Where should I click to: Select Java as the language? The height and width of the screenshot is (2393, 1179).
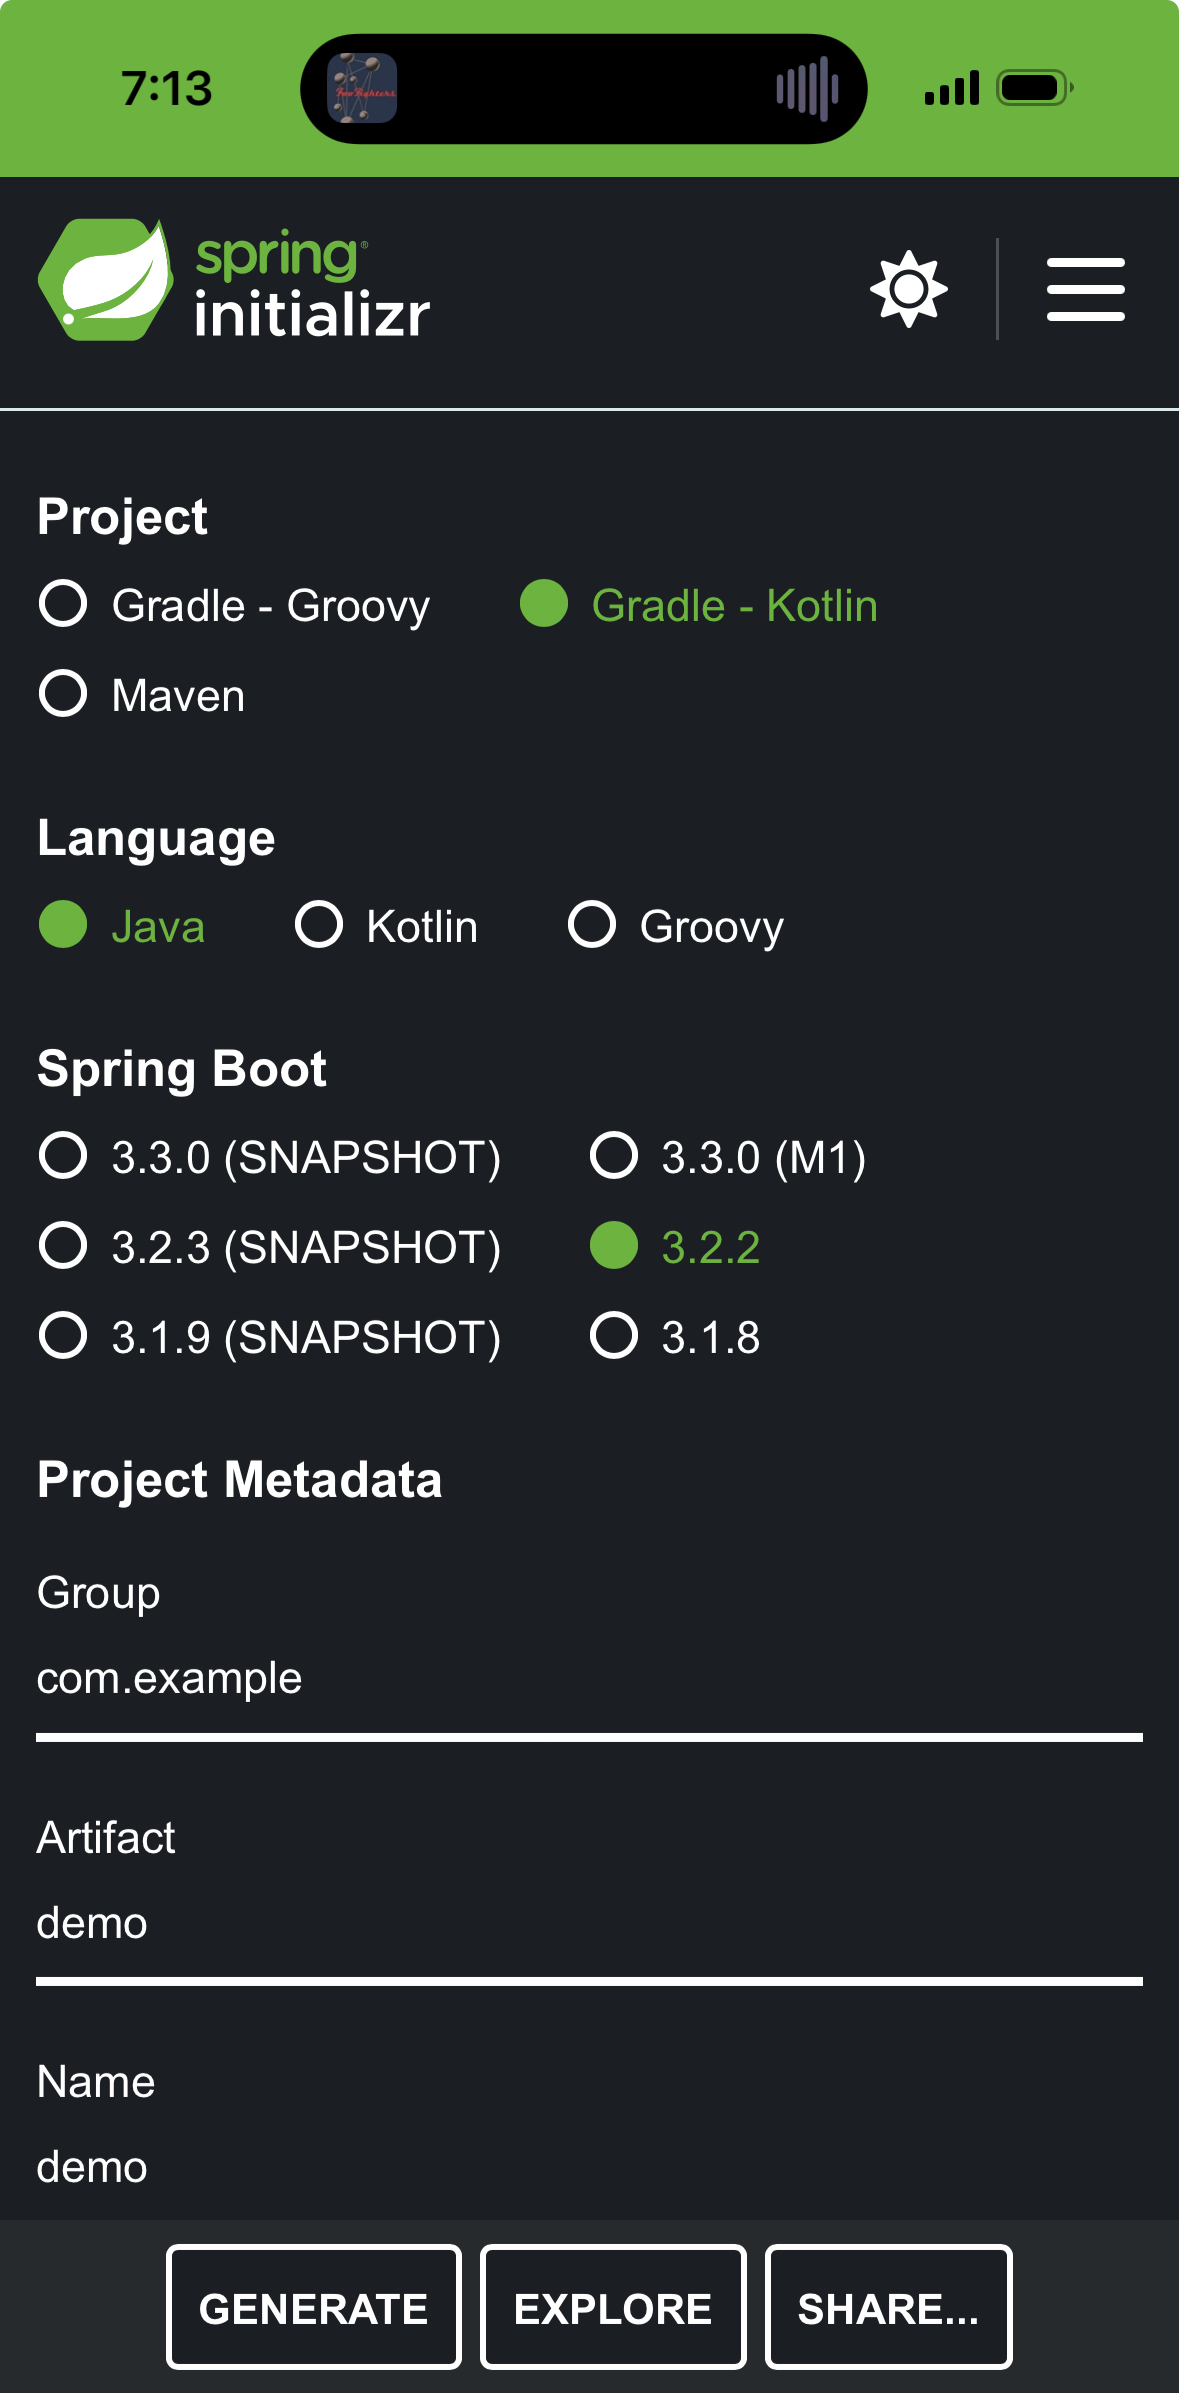pyautogui.click(x=63, y=925)
